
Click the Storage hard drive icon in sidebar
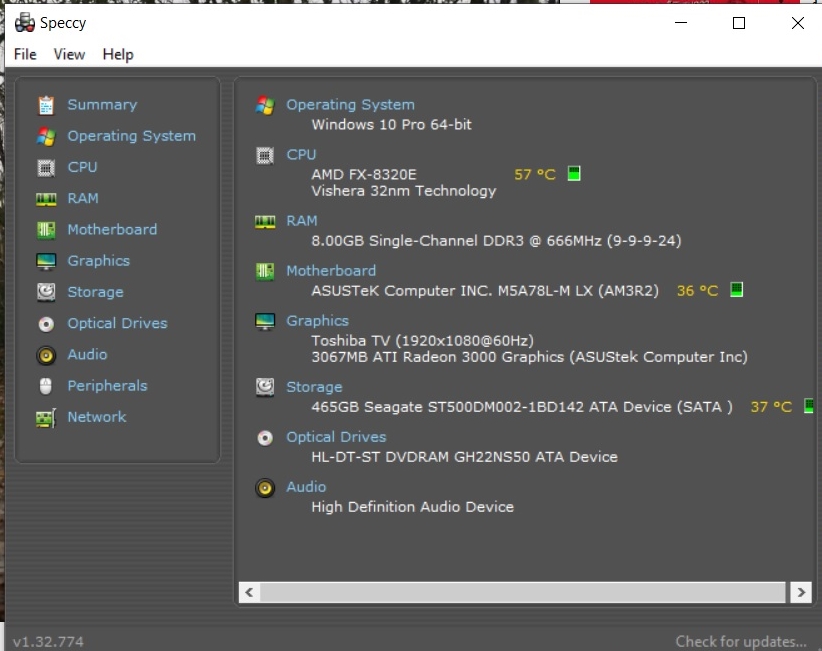(x=46, y=292)
